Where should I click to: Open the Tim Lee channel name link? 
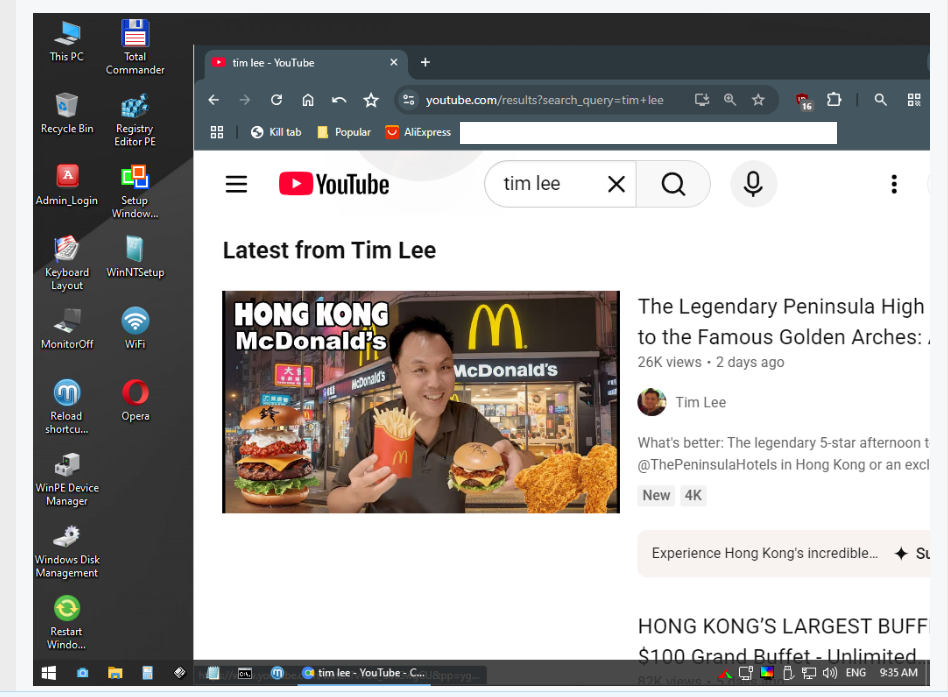[x=700, y=402]
